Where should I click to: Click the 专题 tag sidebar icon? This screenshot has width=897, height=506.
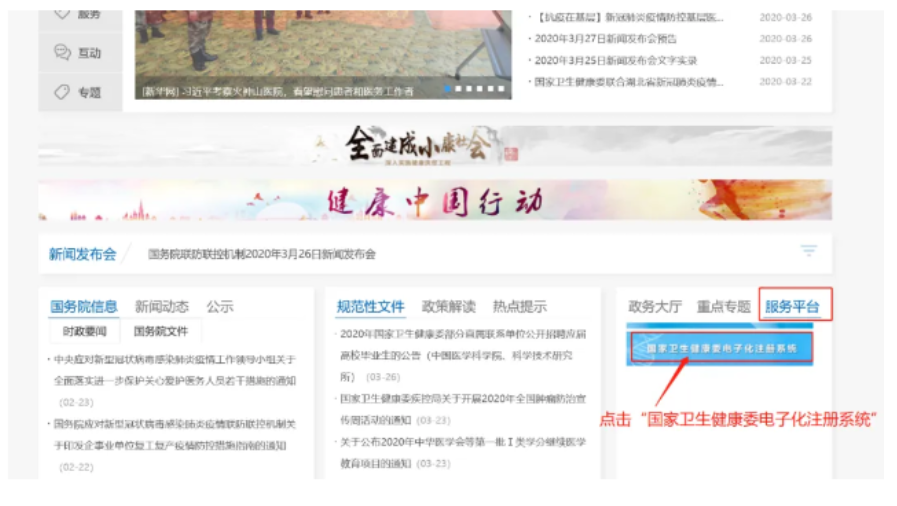63,92
